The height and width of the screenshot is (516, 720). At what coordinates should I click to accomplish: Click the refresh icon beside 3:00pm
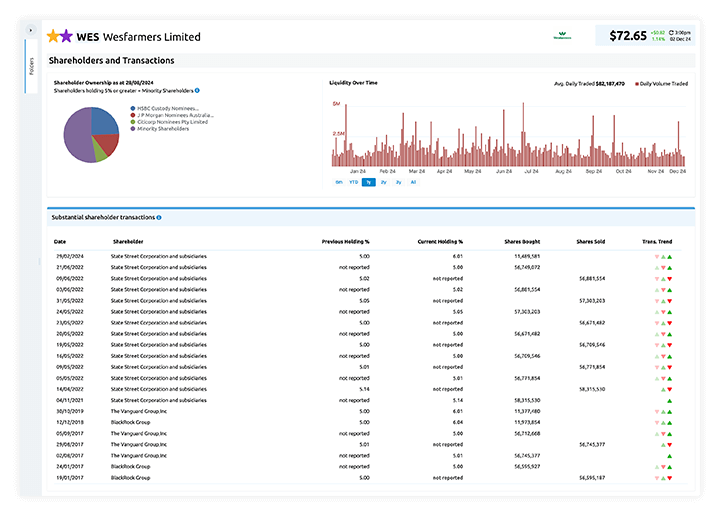tap(672, 32)
